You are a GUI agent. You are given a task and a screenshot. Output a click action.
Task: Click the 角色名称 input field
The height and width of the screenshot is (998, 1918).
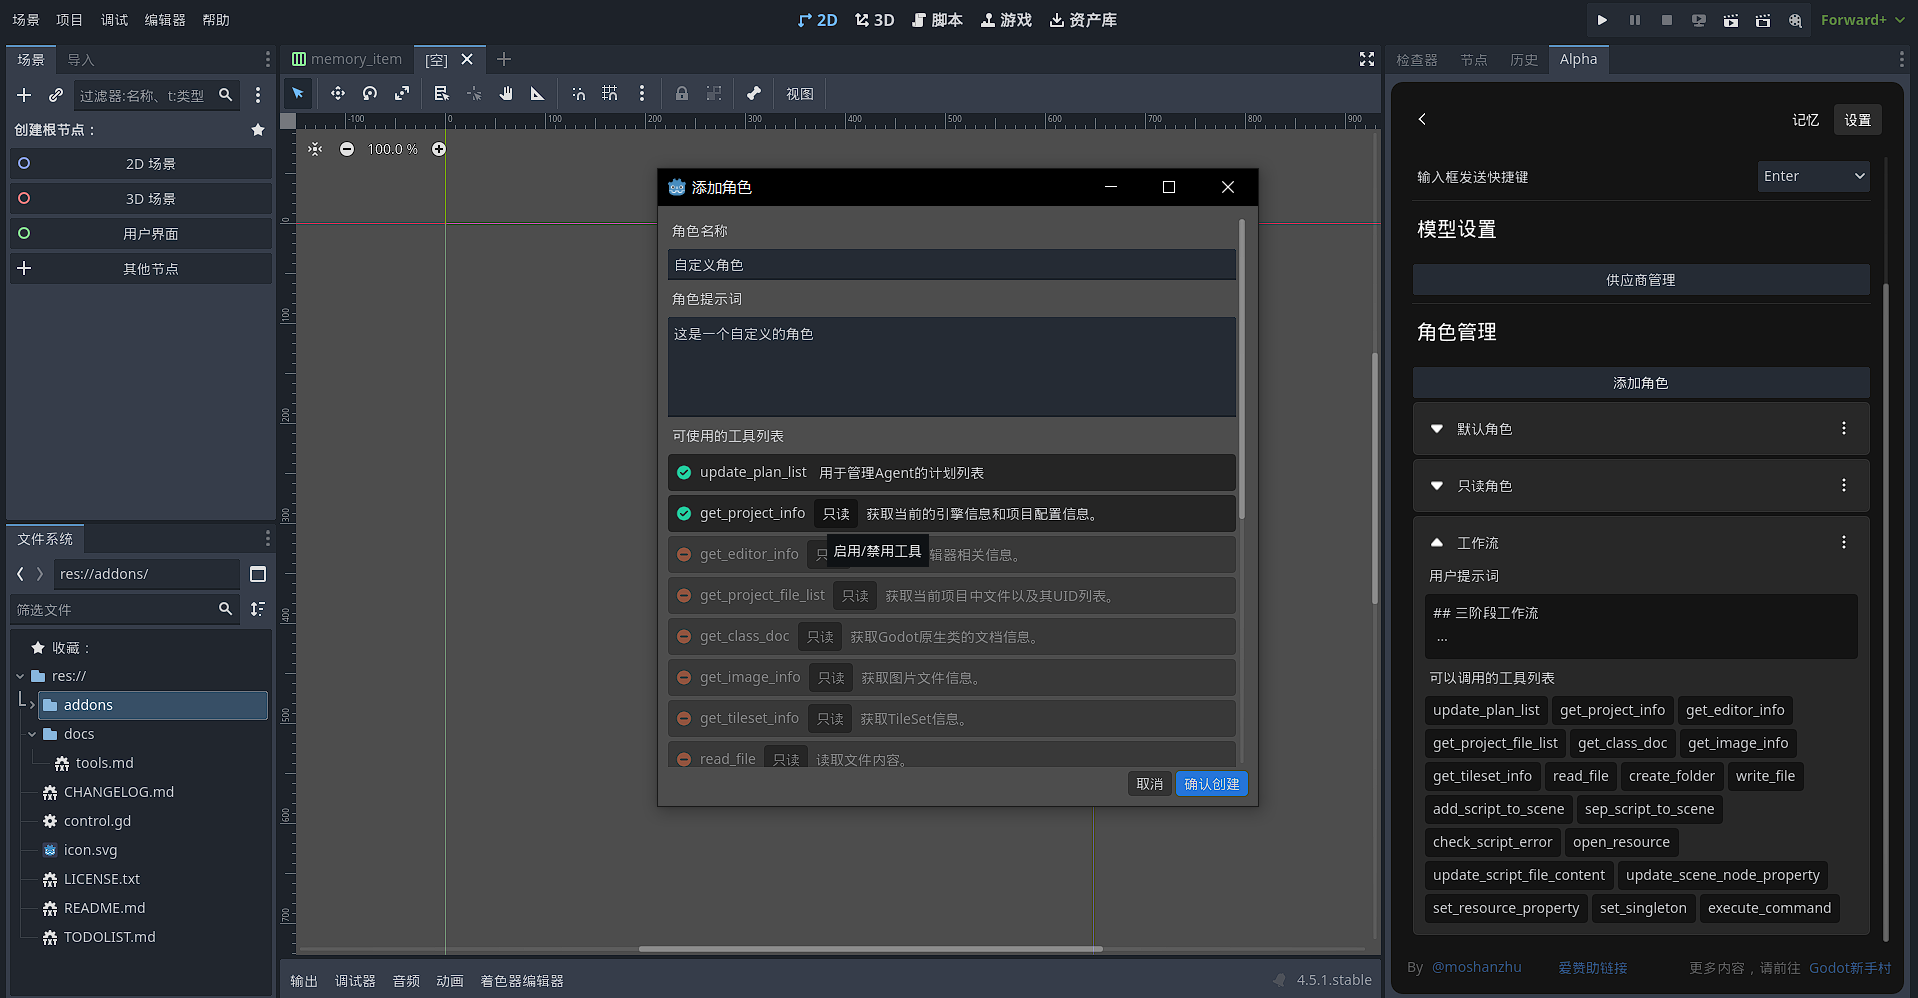pos(951,265)
